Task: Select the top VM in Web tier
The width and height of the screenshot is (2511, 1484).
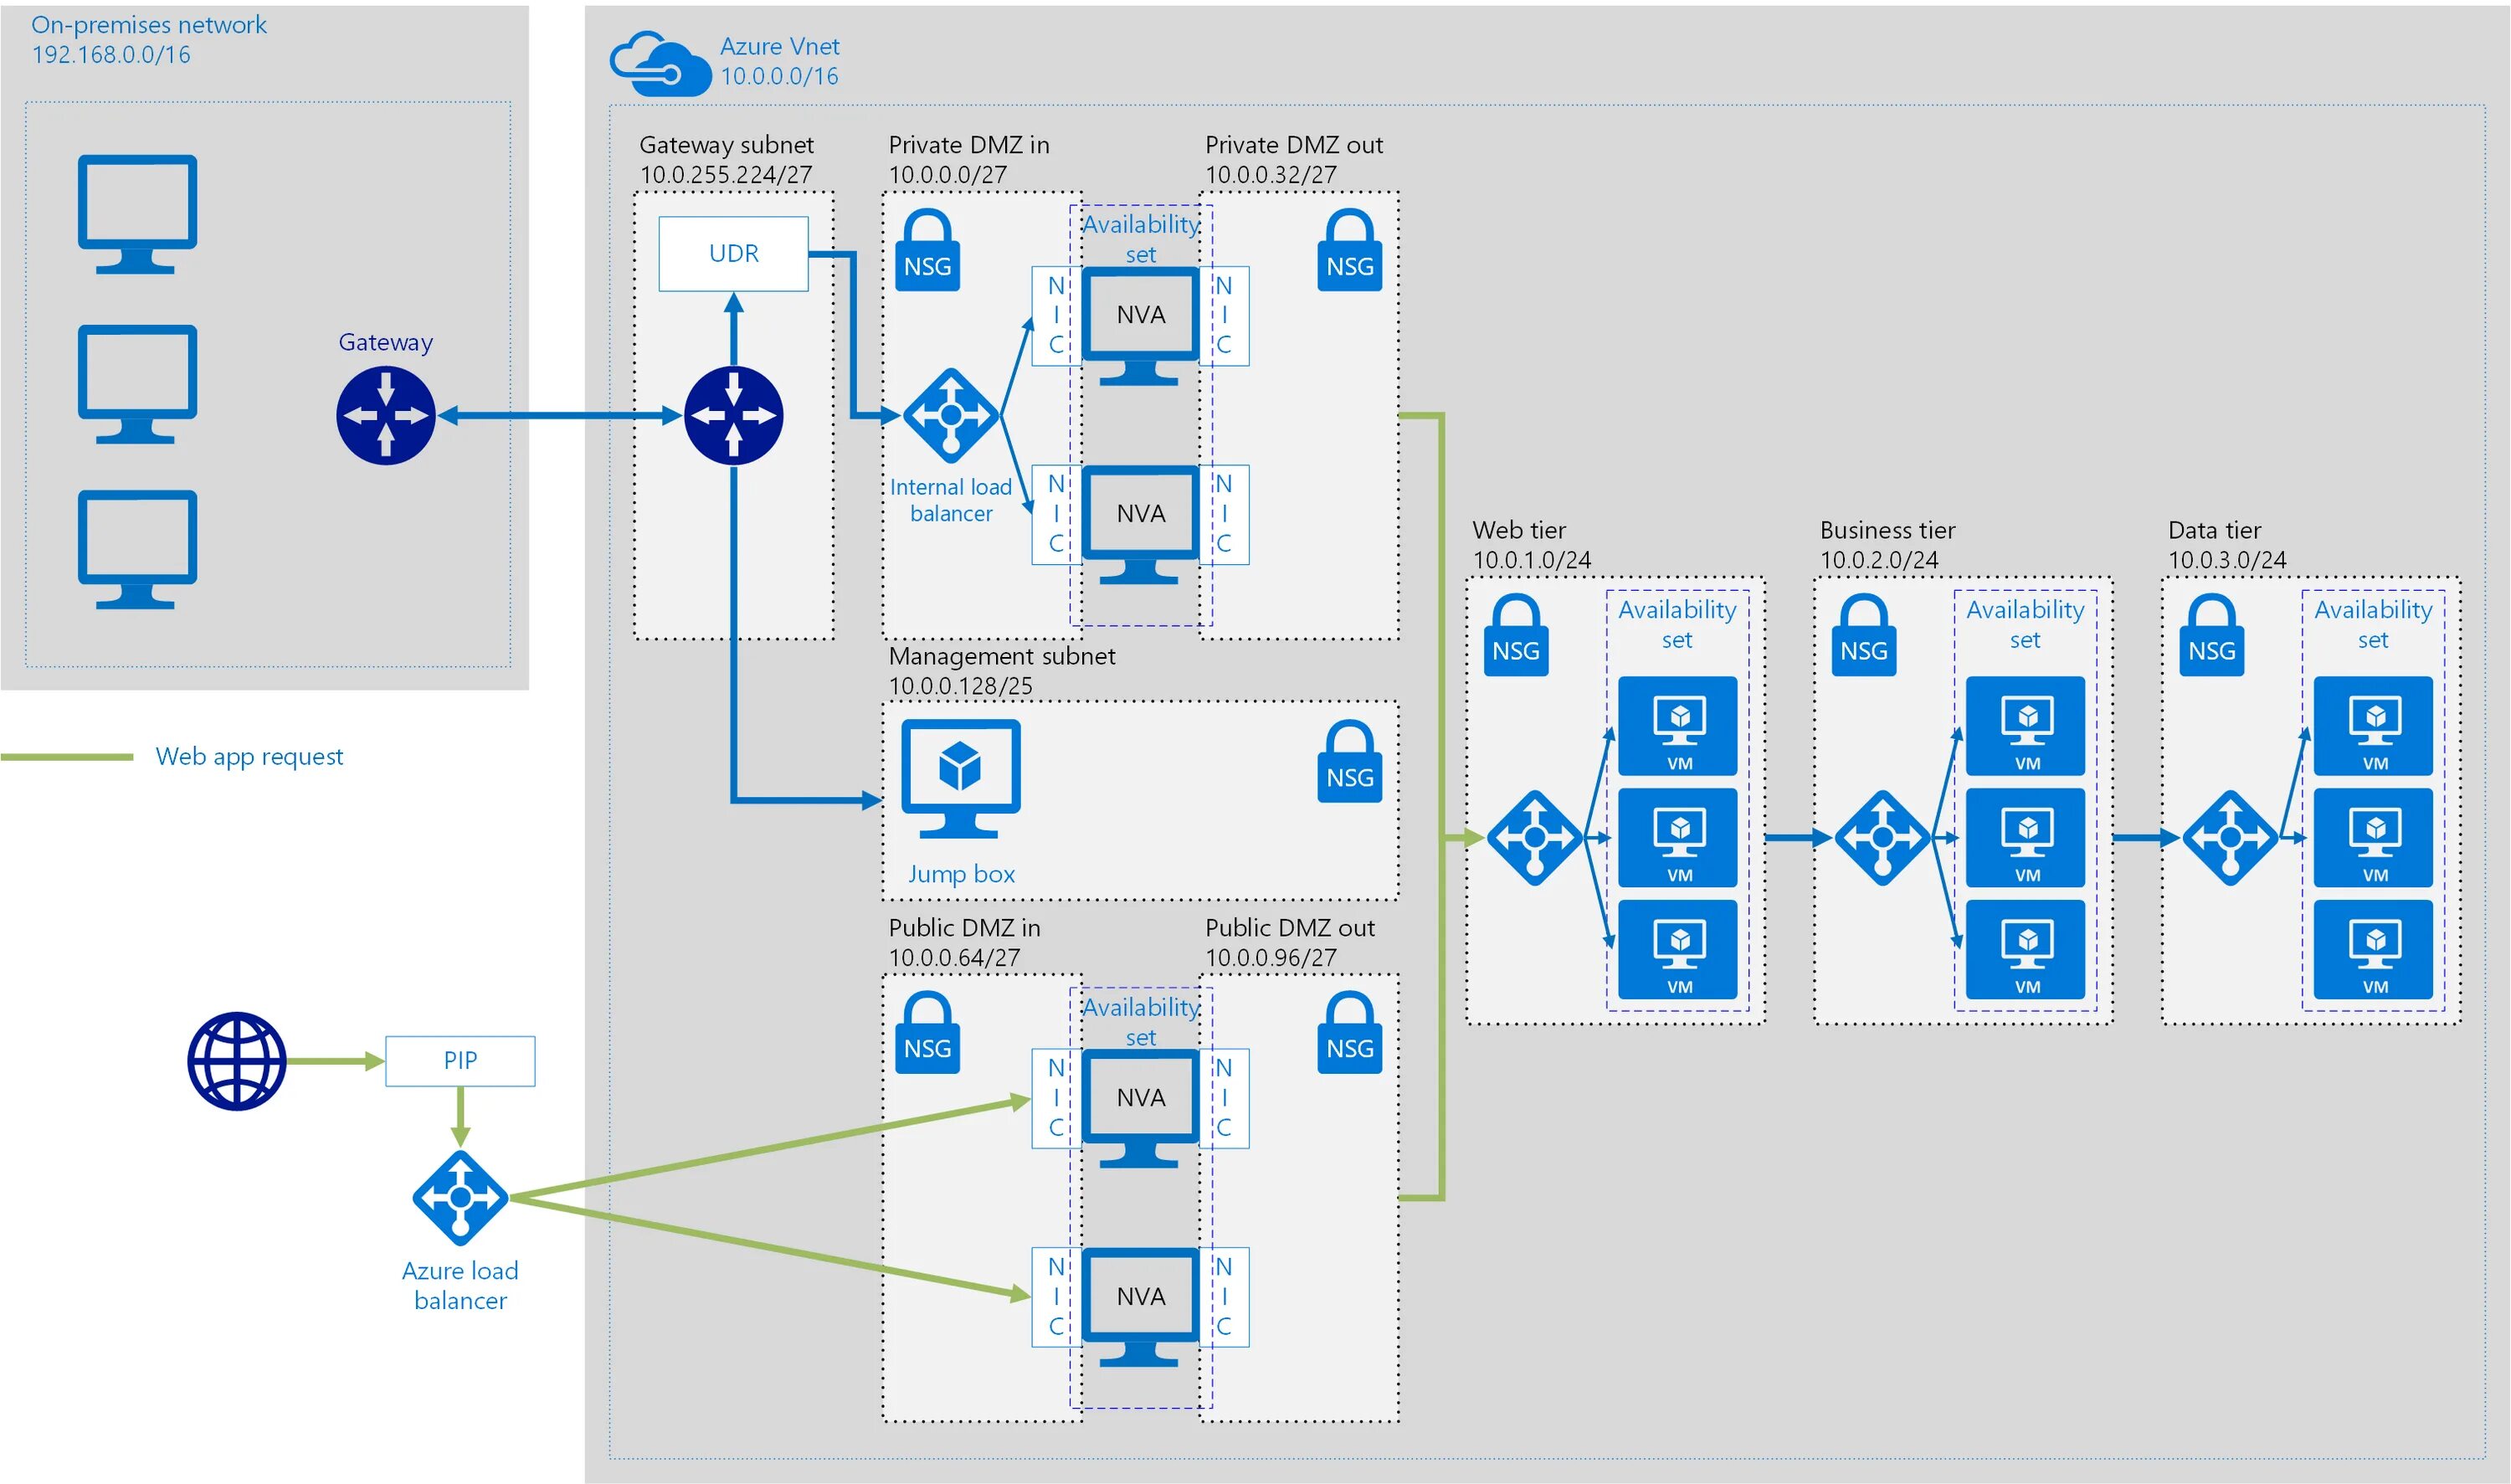Action: point(1677,726)
